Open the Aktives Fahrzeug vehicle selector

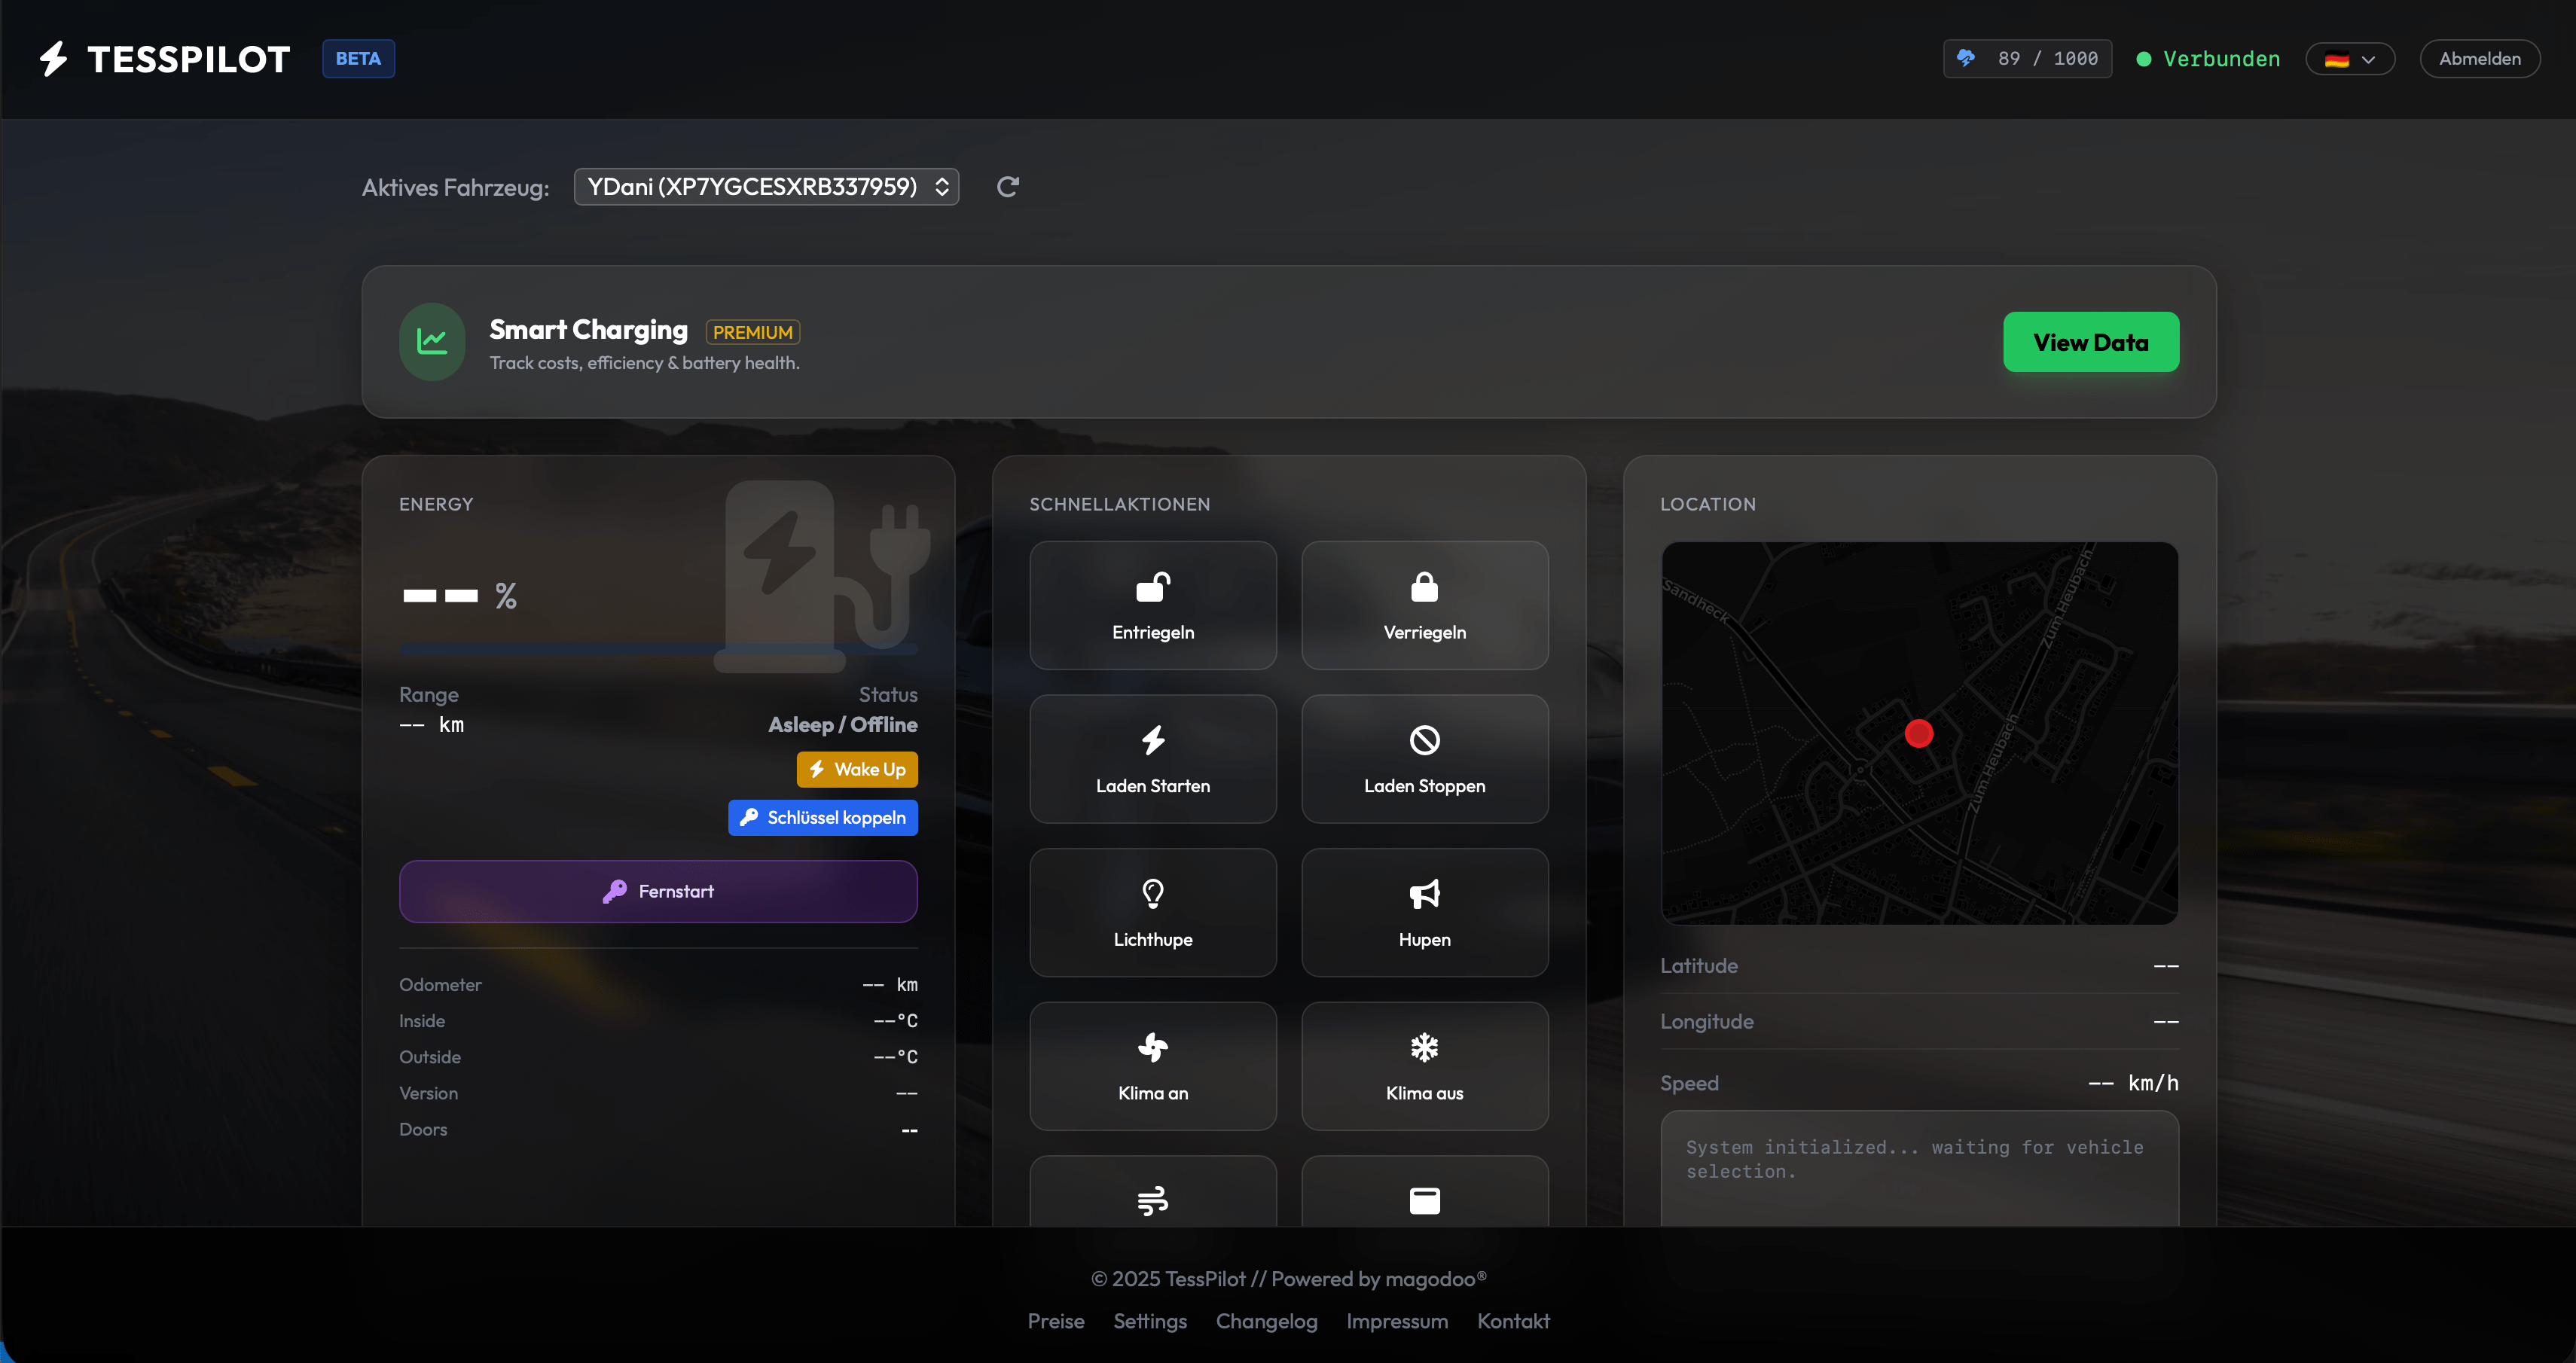[x=766, y=186]
